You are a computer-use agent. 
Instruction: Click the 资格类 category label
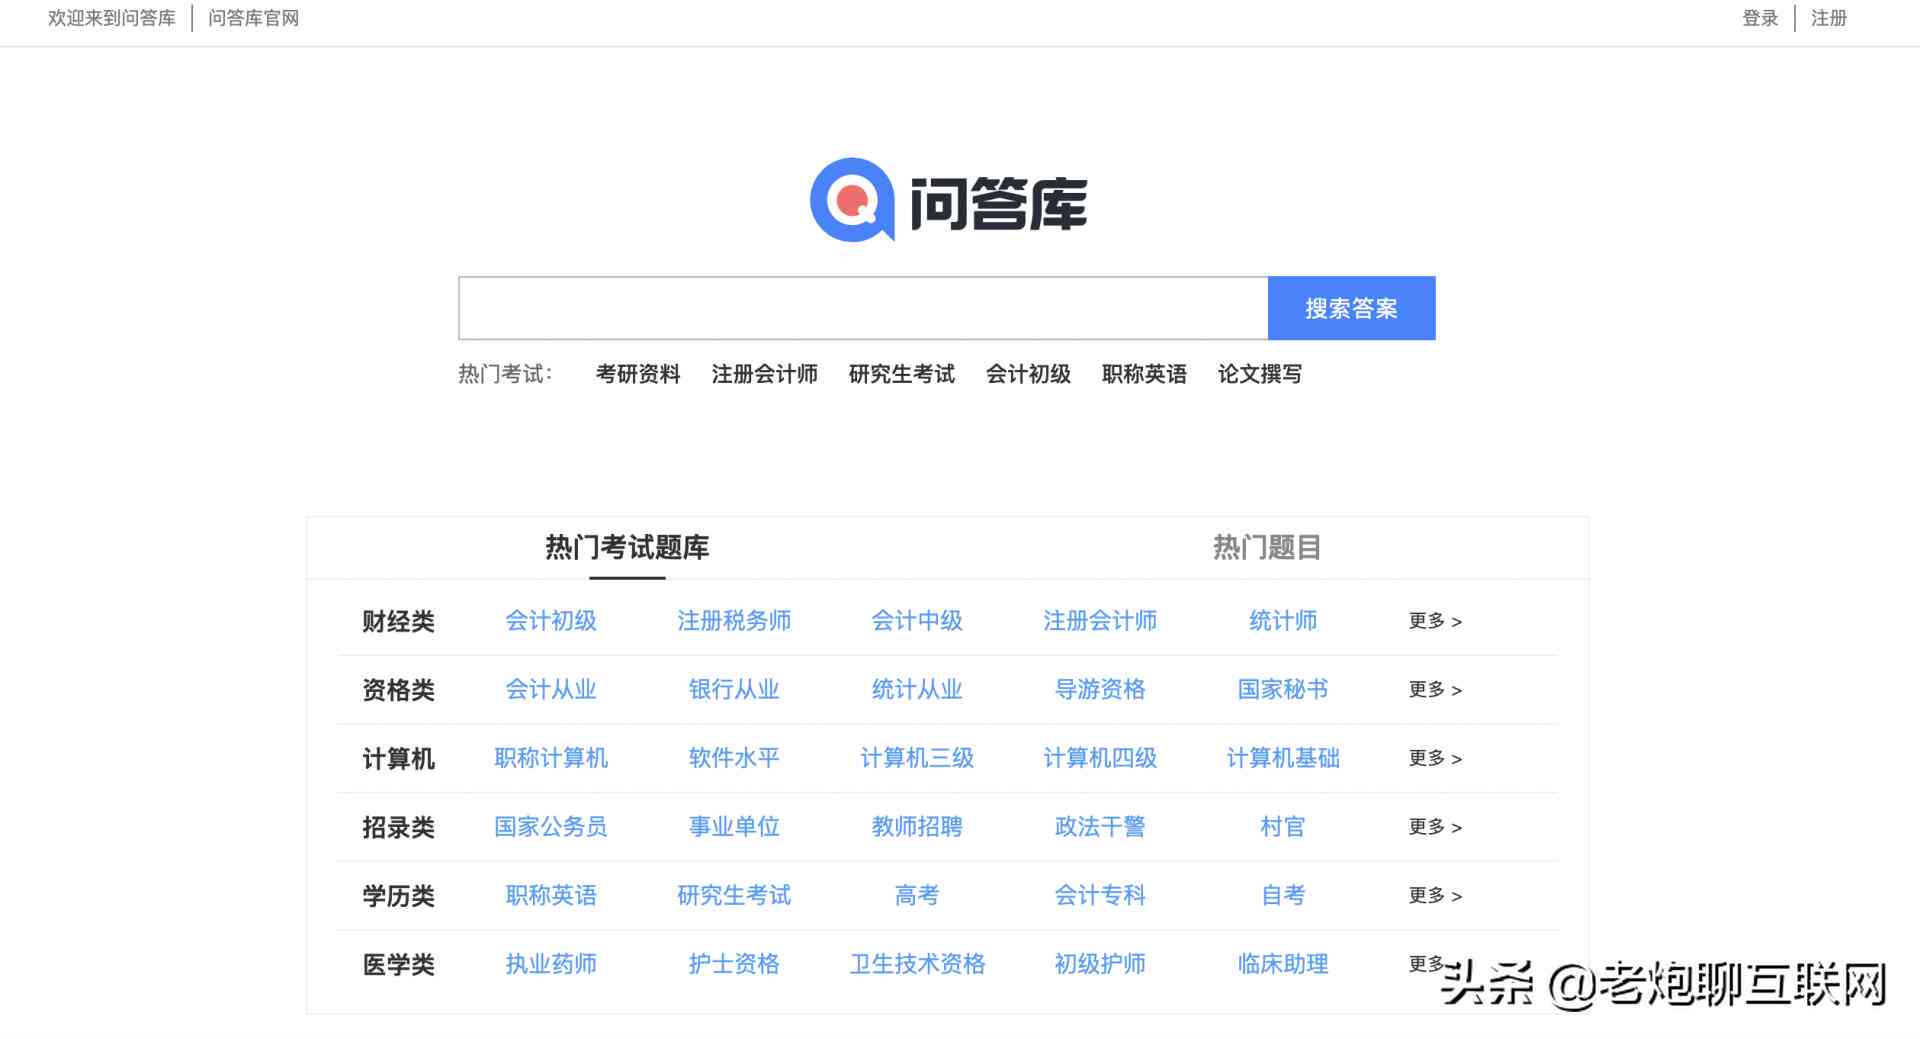tap(398, 690)
